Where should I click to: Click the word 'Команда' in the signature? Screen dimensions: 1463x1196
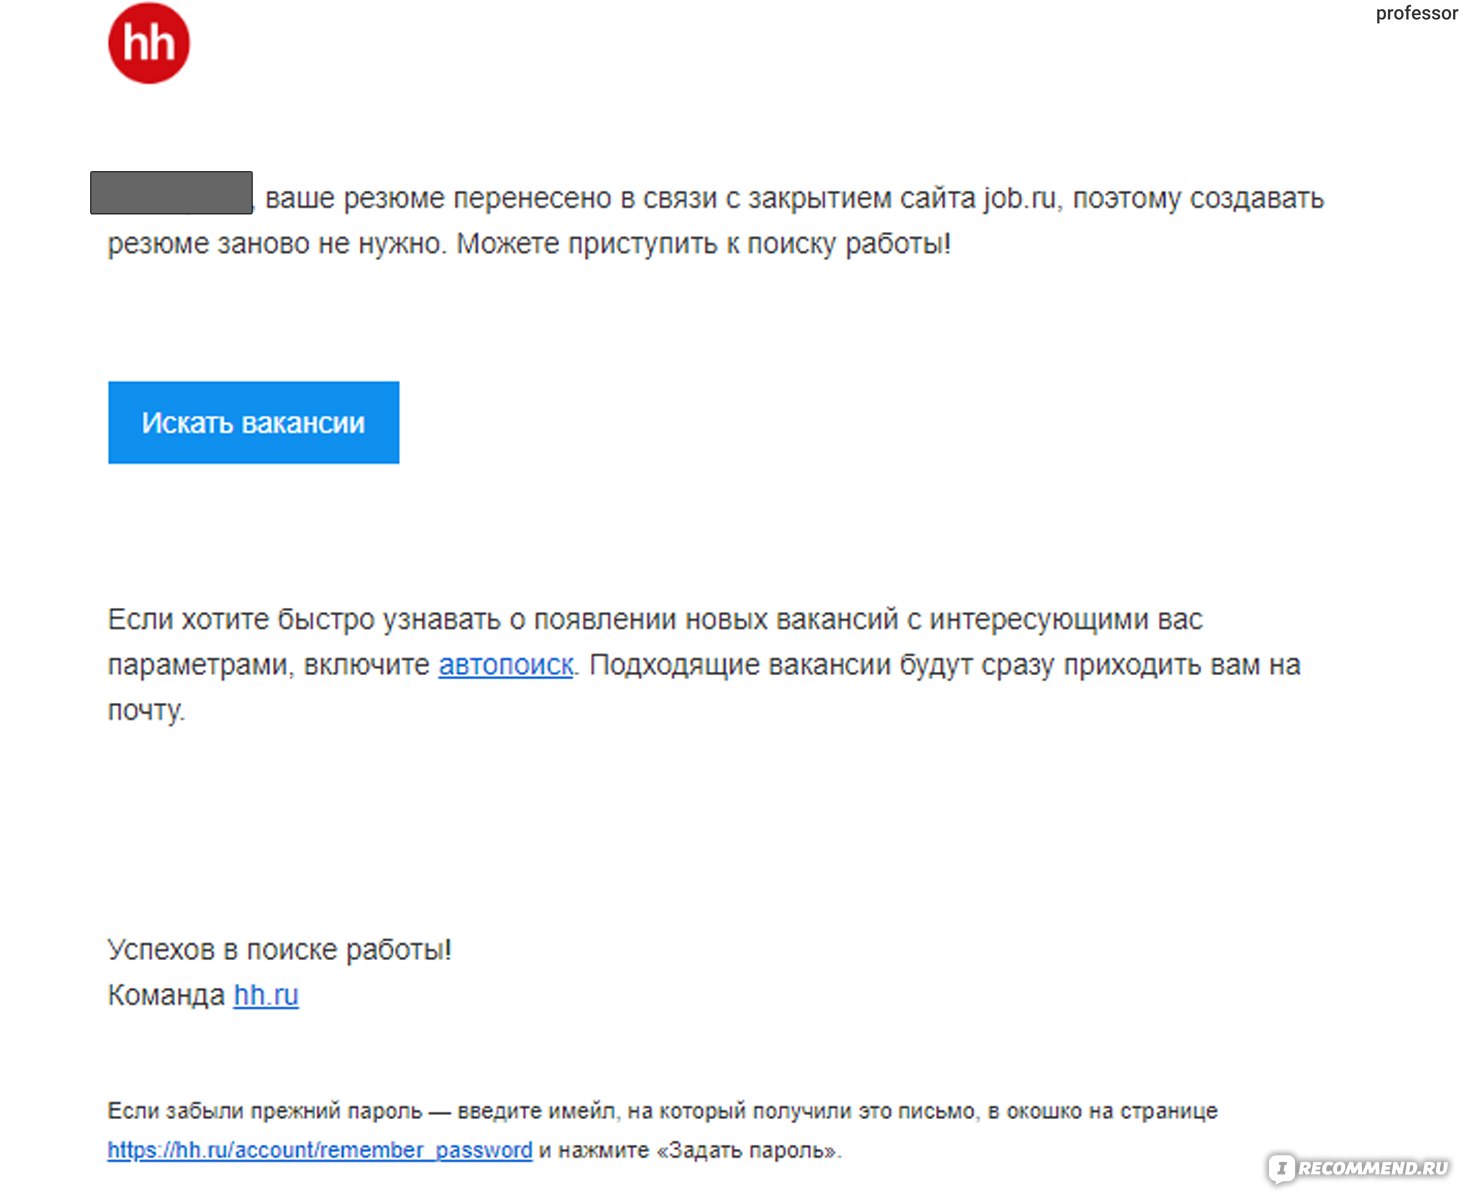coord(166,995)
